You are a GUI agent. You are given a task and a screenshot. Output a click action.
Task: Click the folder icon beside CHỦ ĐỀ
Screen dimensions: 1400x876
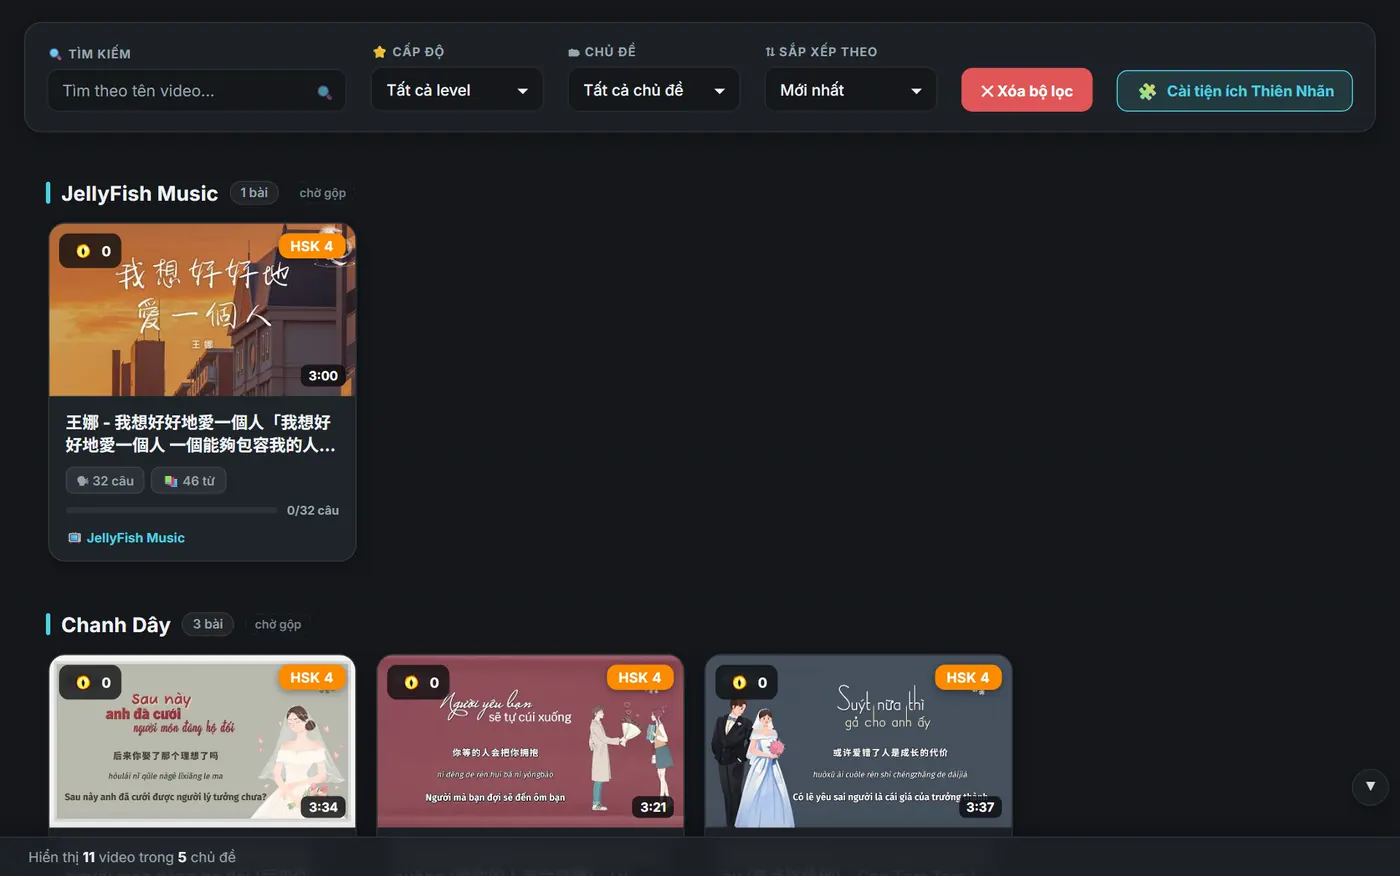click(574, 52)
